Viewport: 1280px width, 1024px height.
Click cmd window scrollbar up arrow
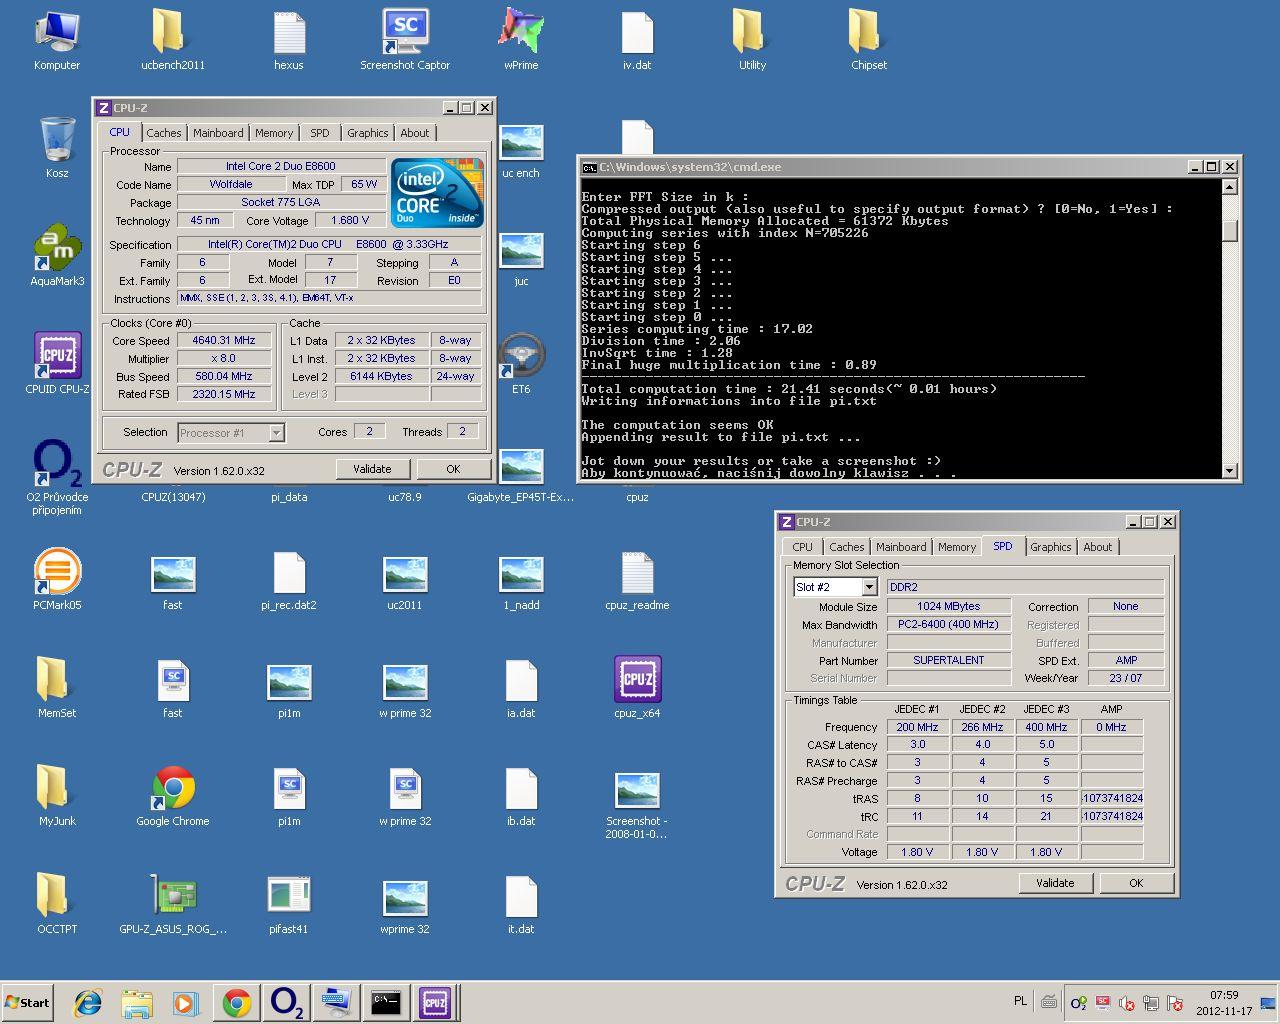click(1230, 187)
